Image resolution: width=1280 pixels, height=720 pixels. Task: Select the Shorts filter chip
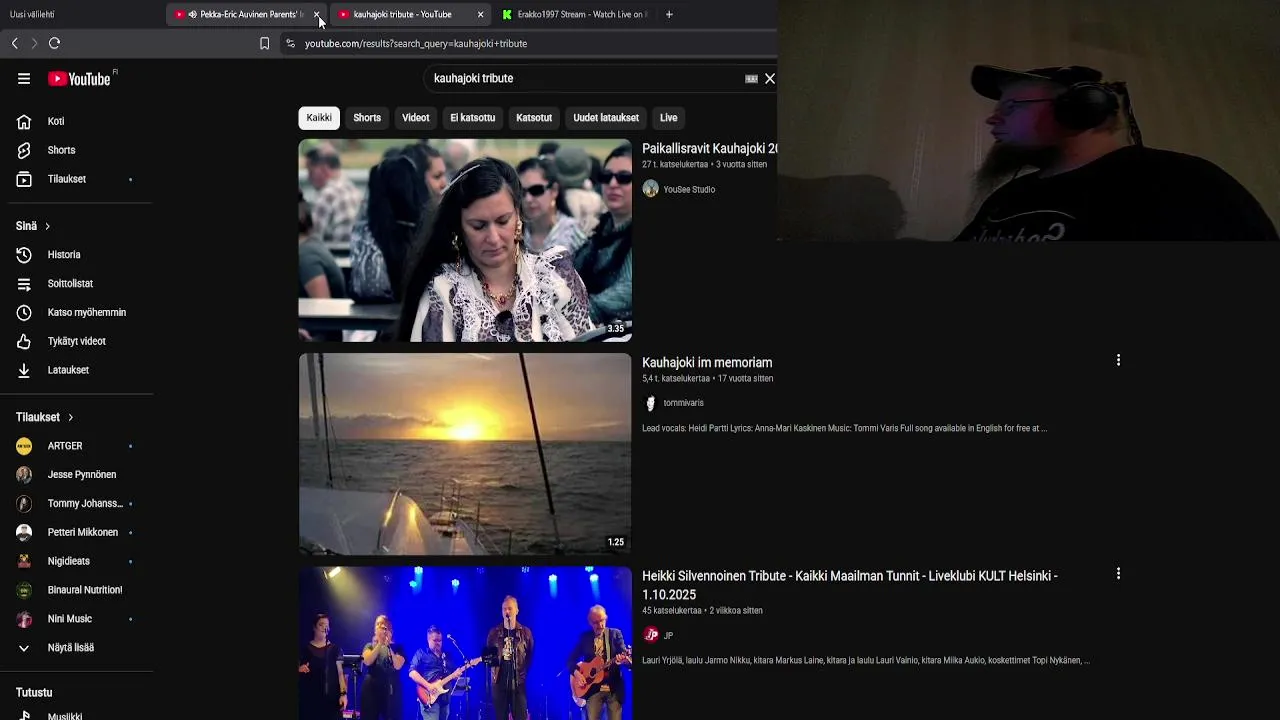(367, 118)
